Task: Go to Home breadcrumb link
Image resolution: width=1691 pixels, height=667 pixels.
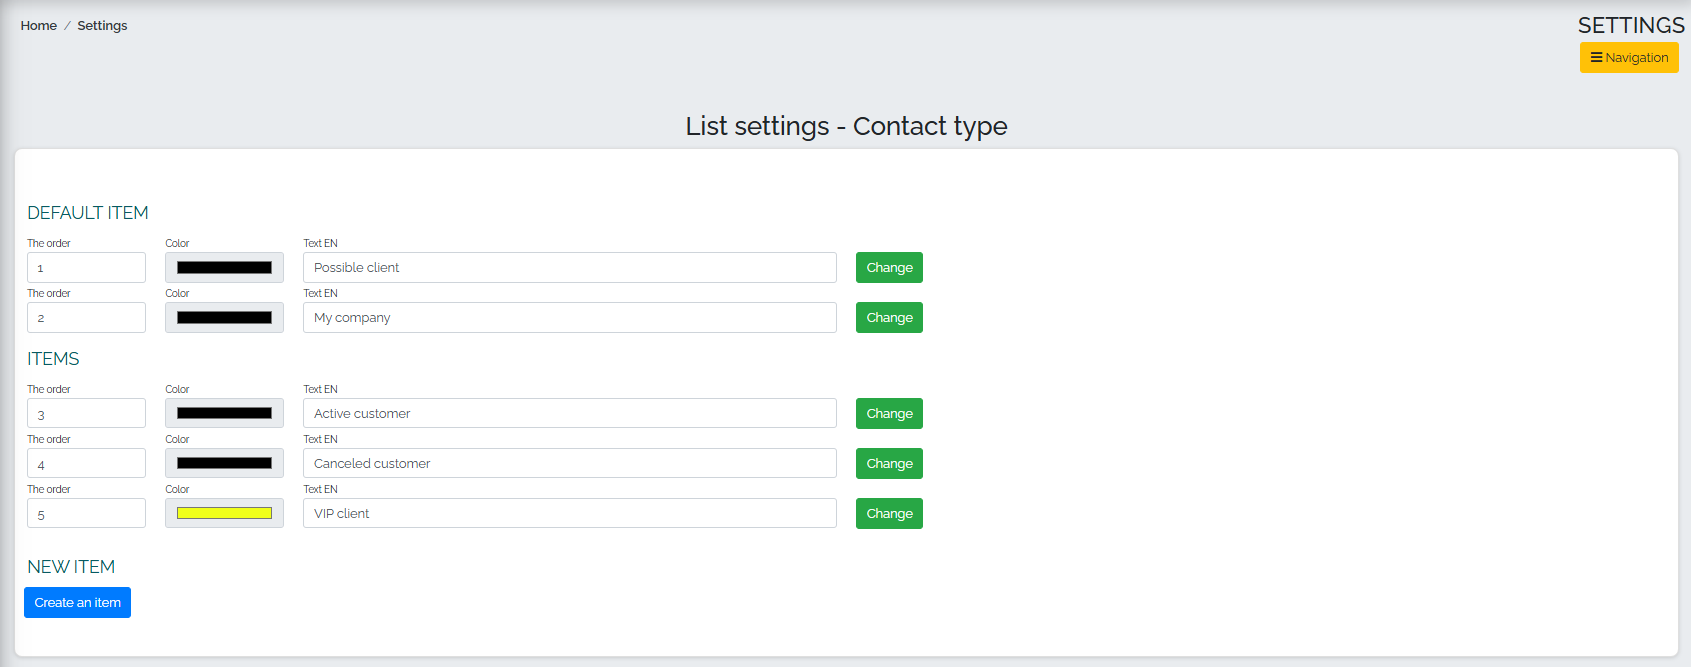Action: pyautogui.click(x=39, y=26)
